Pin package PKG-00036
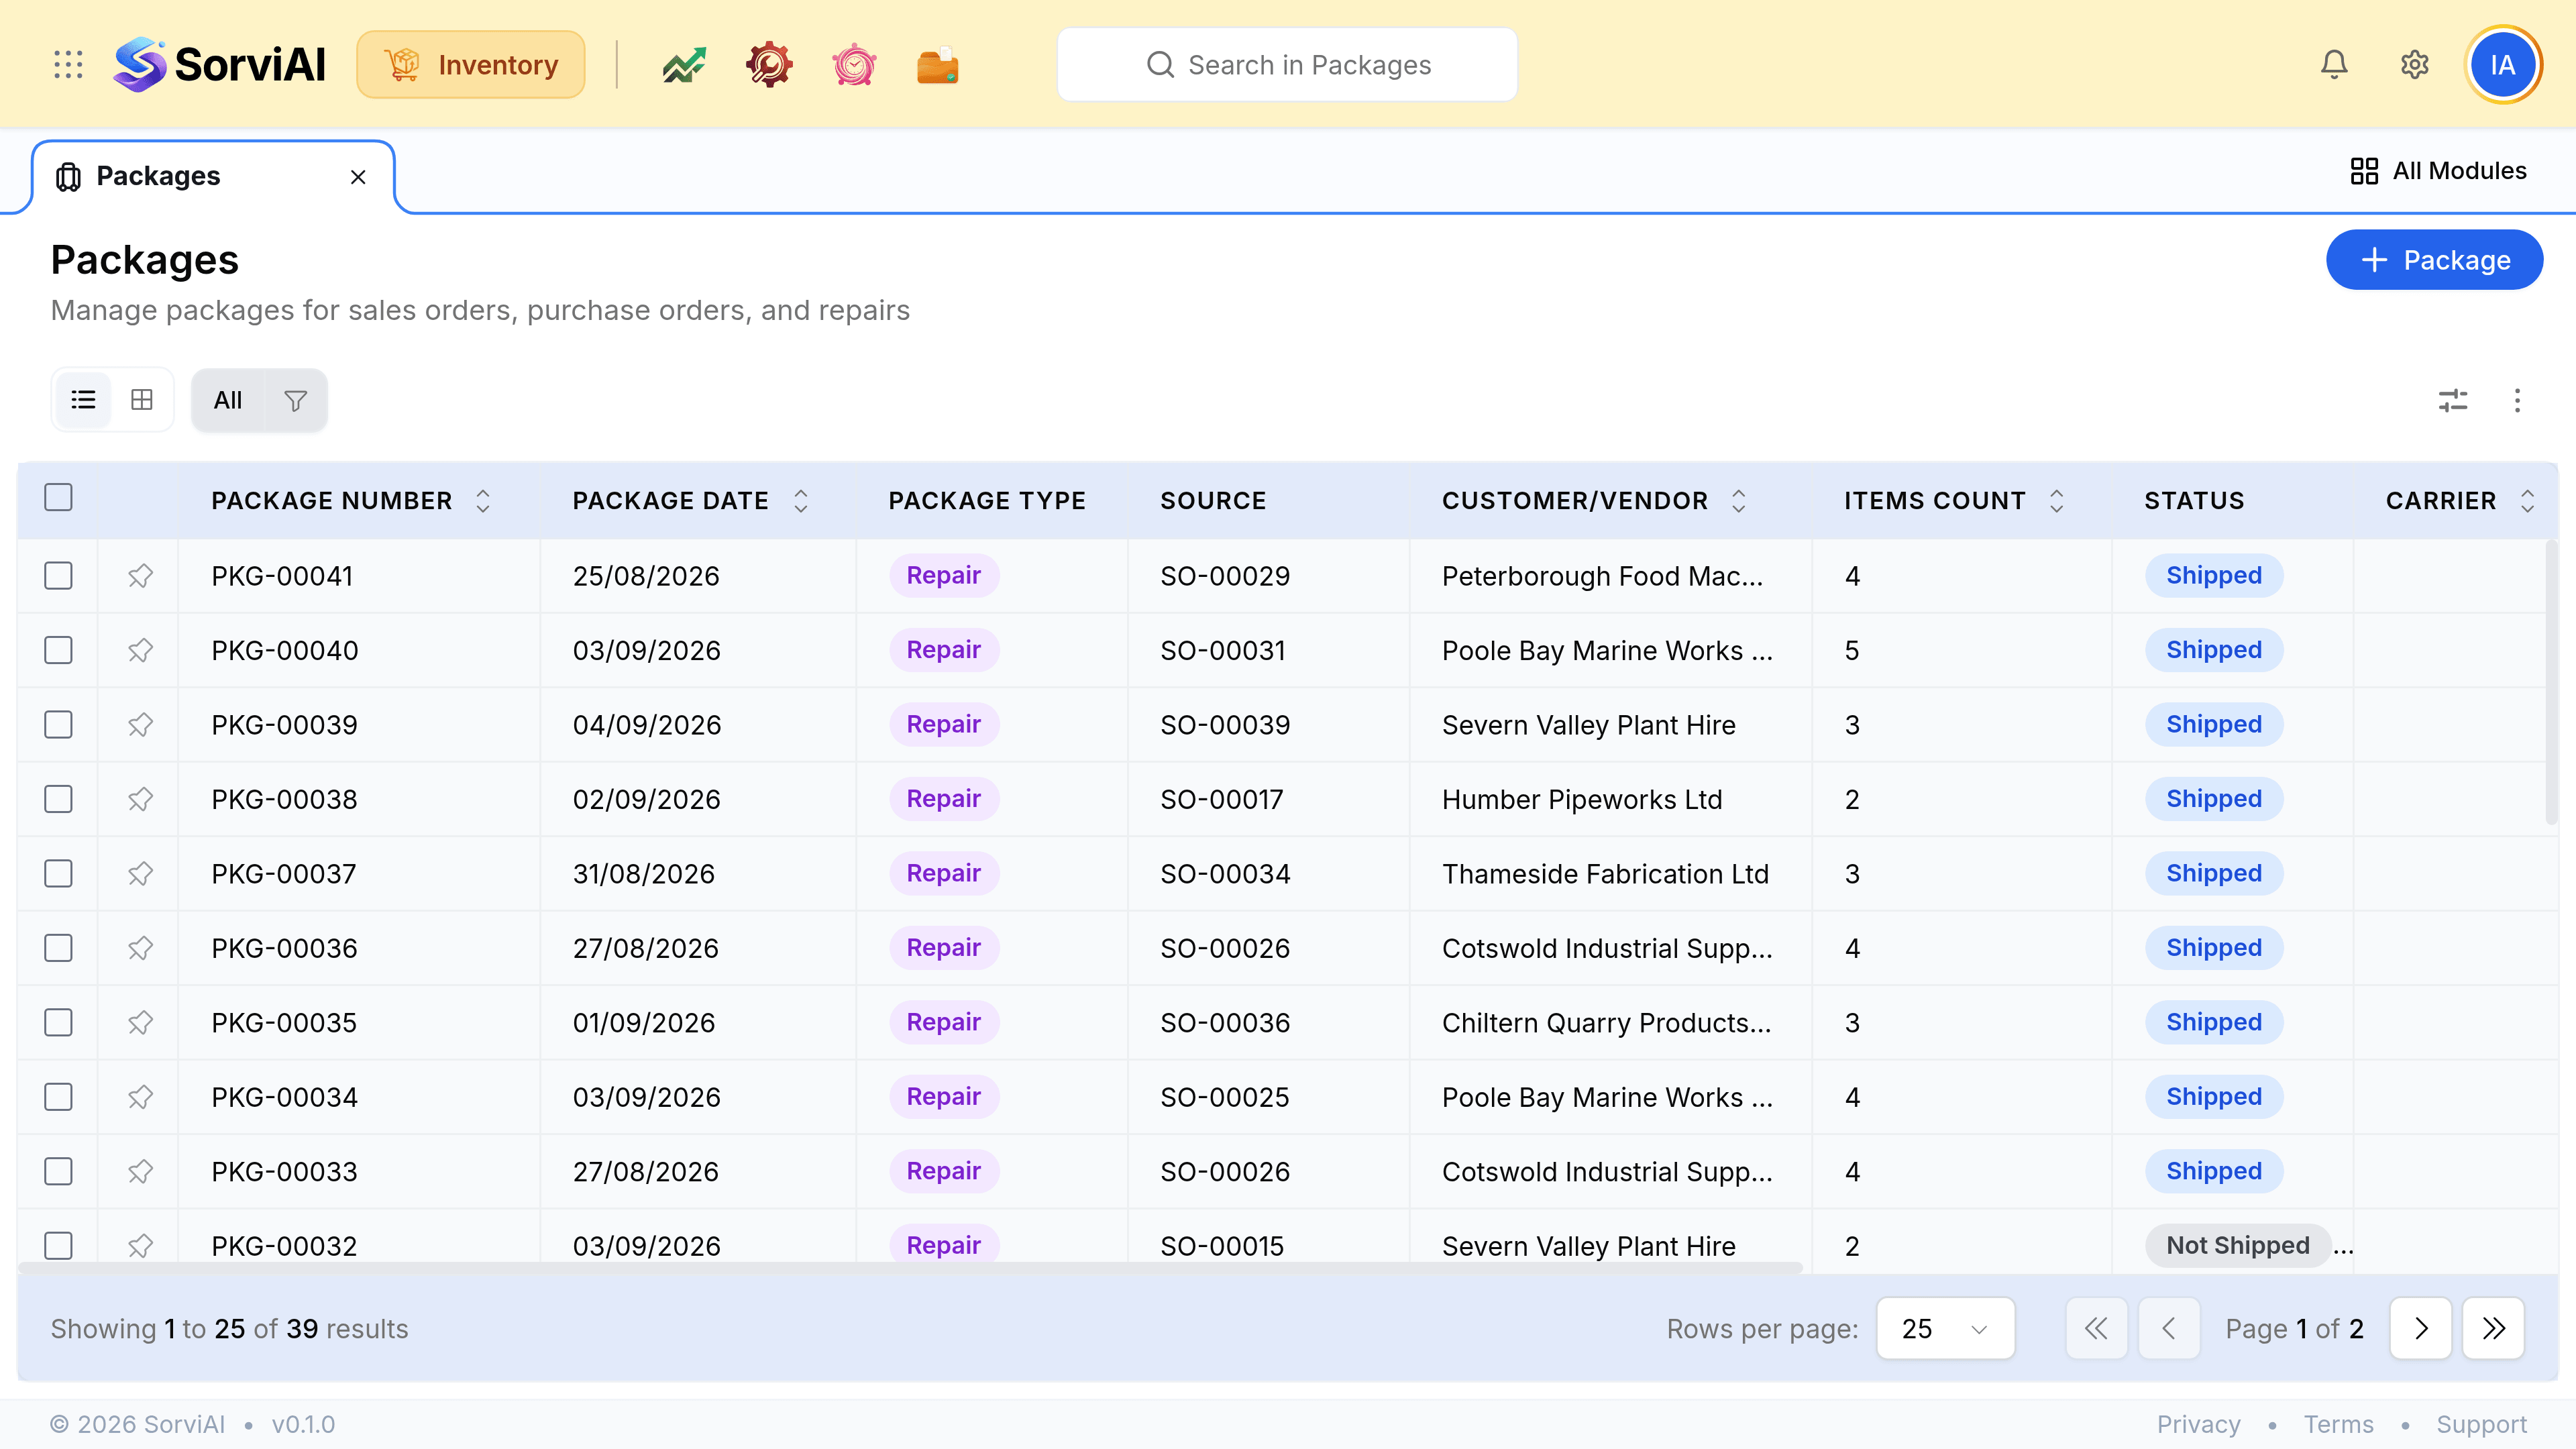Viewport: 2576px width, 1449px height. 140,948
